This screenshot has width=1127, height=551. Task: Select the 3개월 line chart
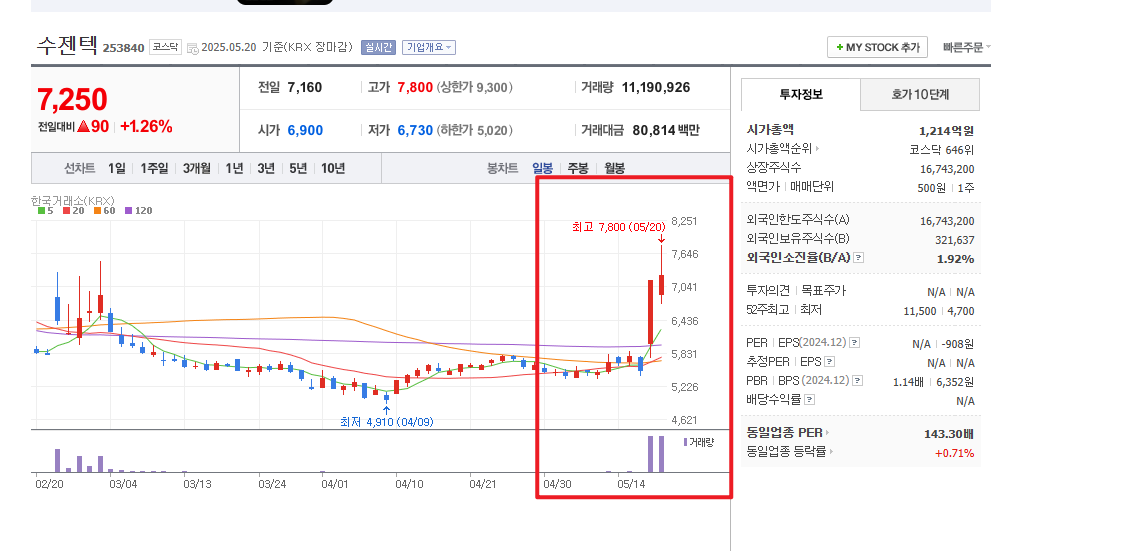coord(196,169)
